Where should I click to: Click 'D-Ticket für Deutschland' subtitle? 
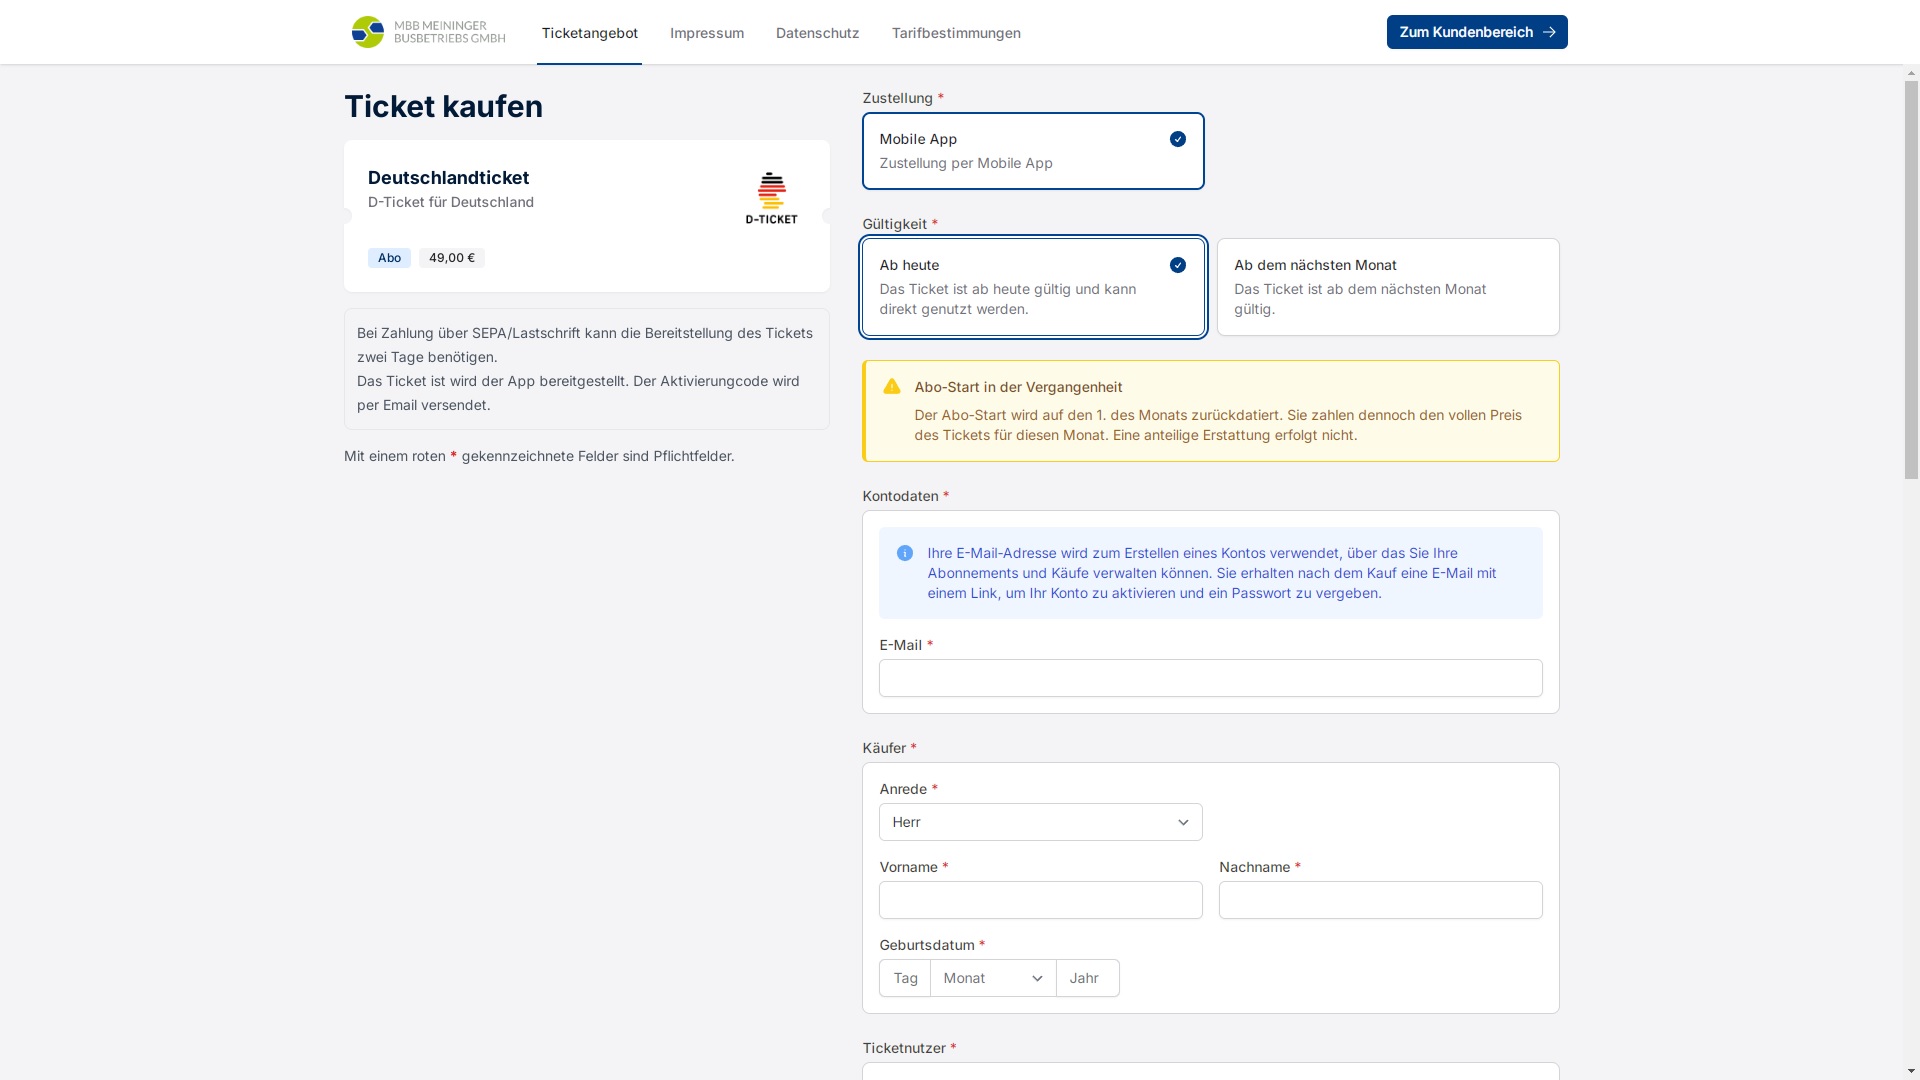click(x=451, y=202)
